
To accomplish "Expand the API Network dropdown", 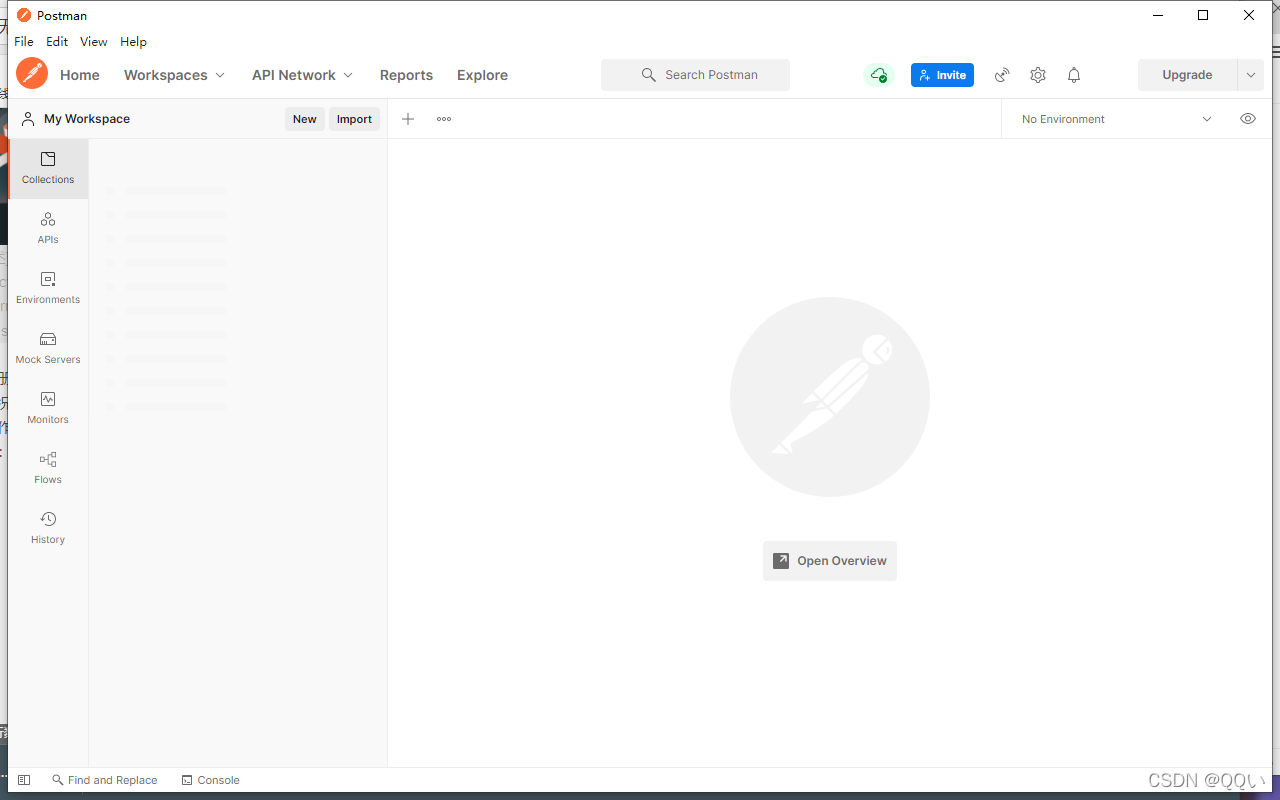I will click(x=303, y=75).
